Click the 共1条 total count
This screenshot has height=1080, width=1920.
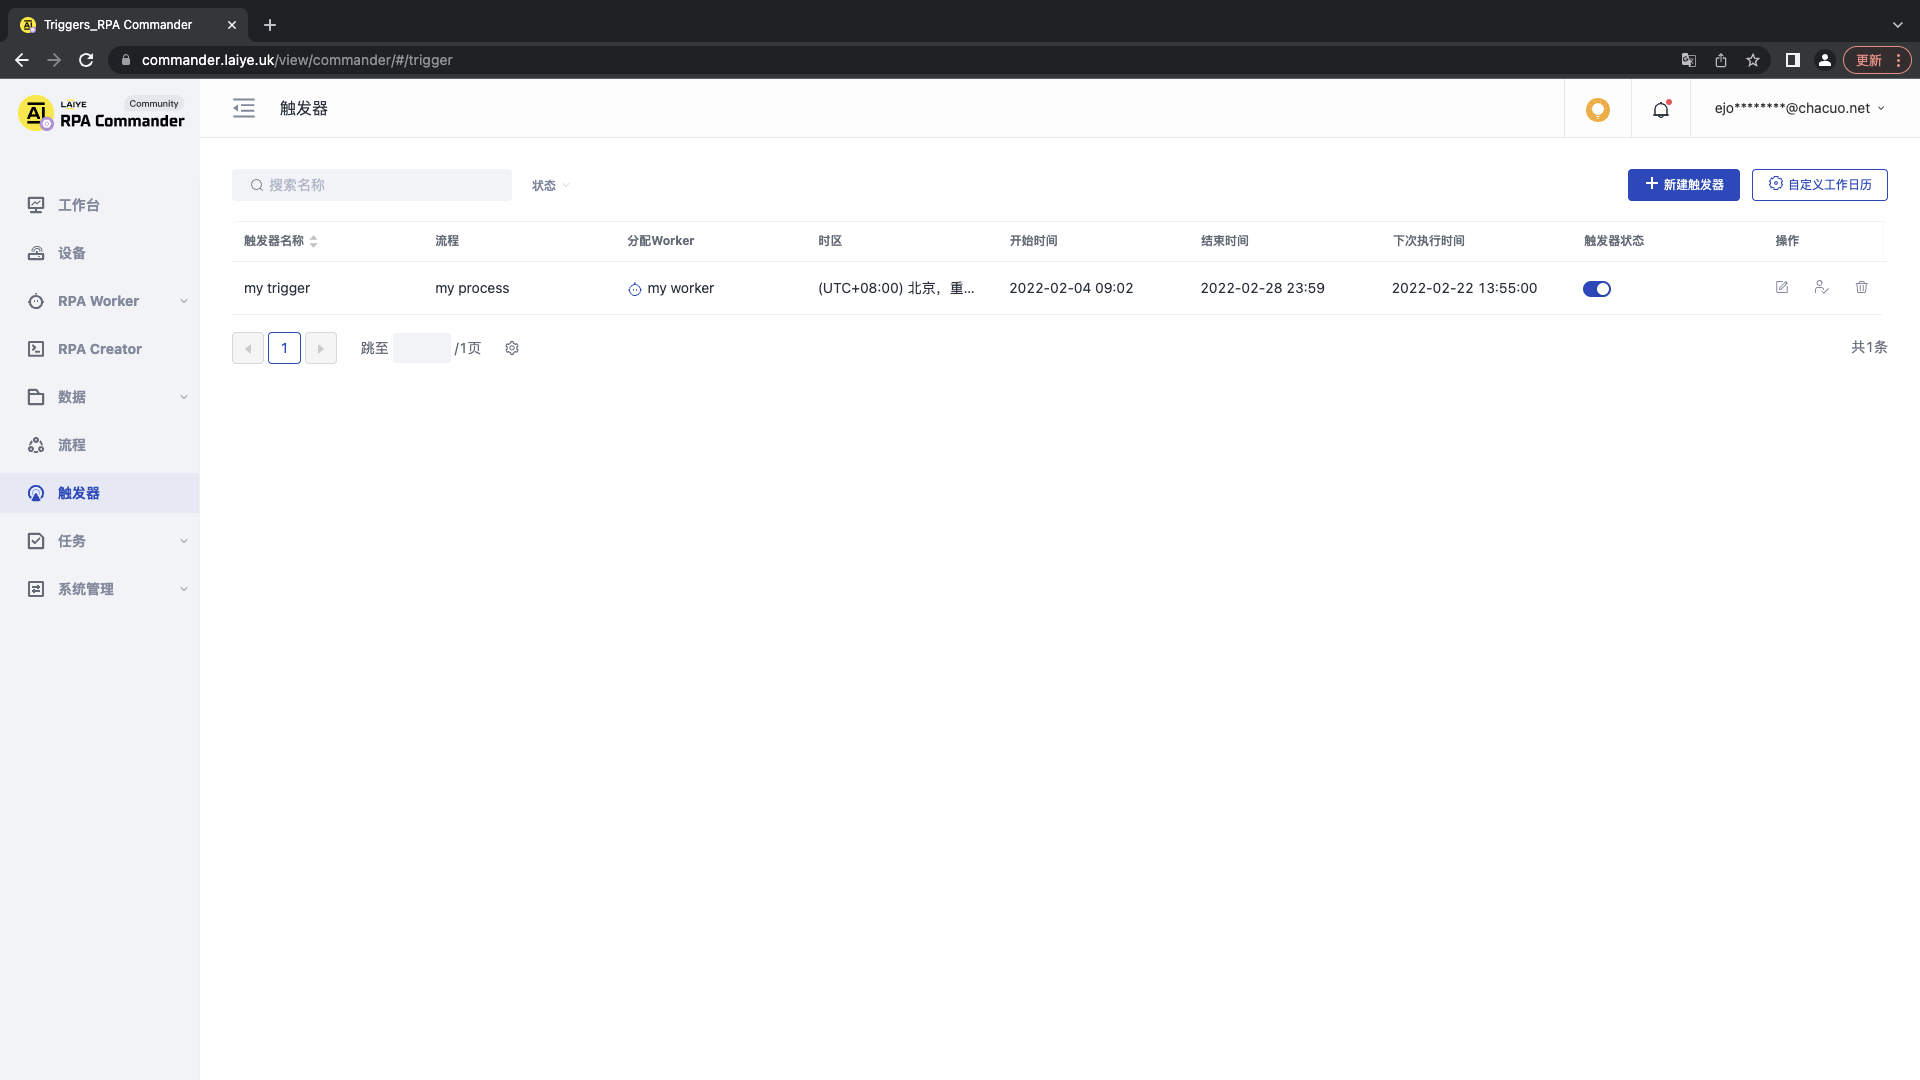[x=1869, y=347]
